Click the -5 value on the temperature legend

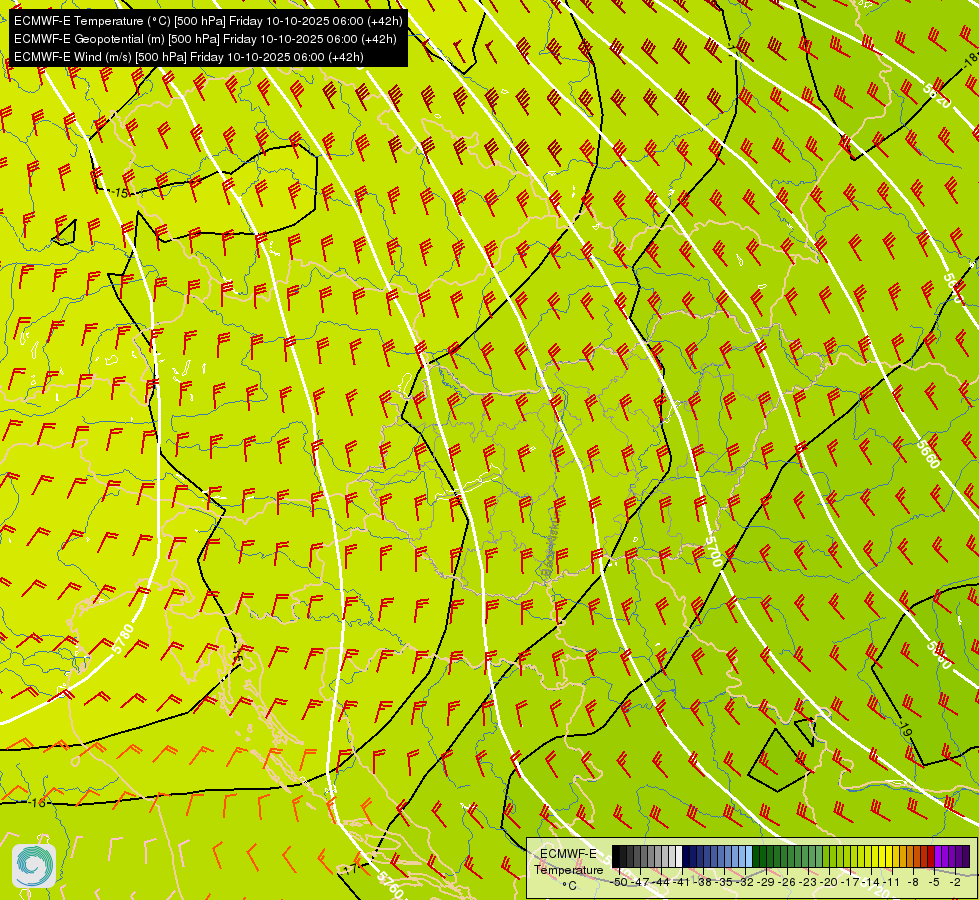934,882
